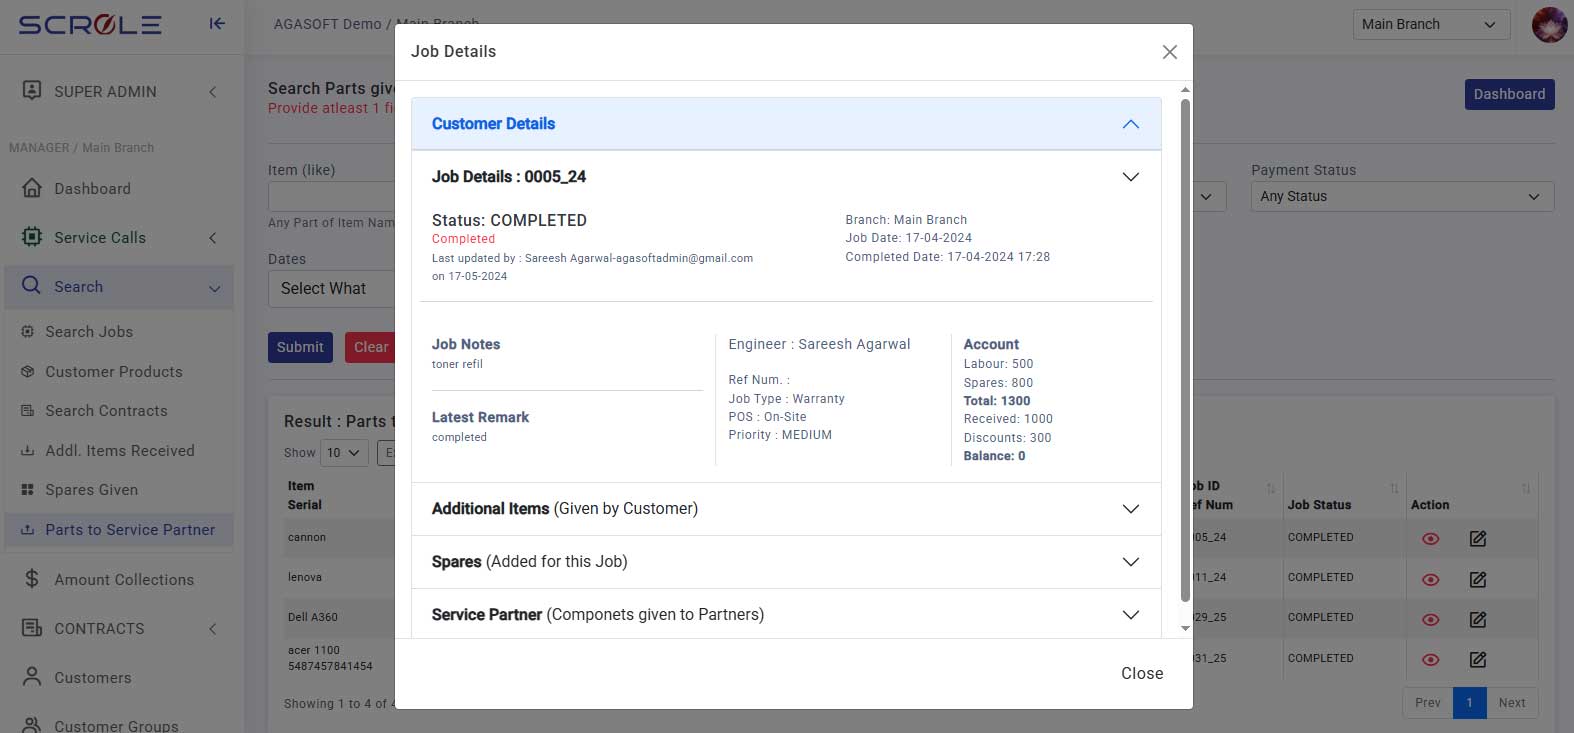Click the Submit button

tap(300, 347)
